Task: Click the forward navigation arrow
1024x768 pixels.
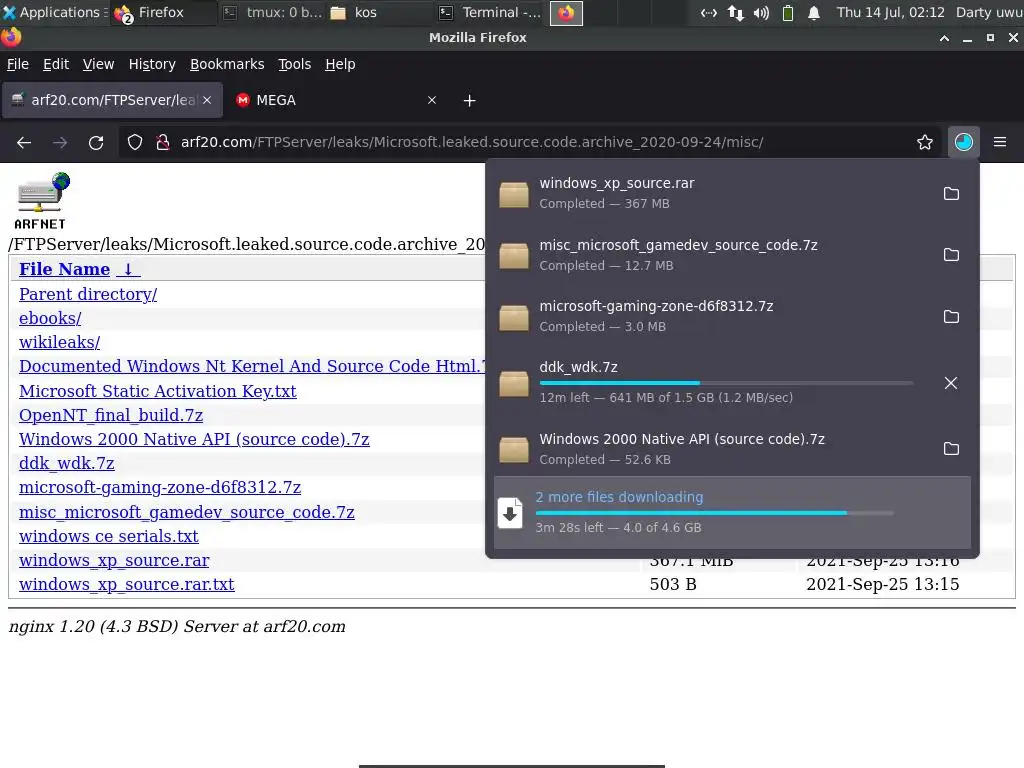Action: (60, 142)
